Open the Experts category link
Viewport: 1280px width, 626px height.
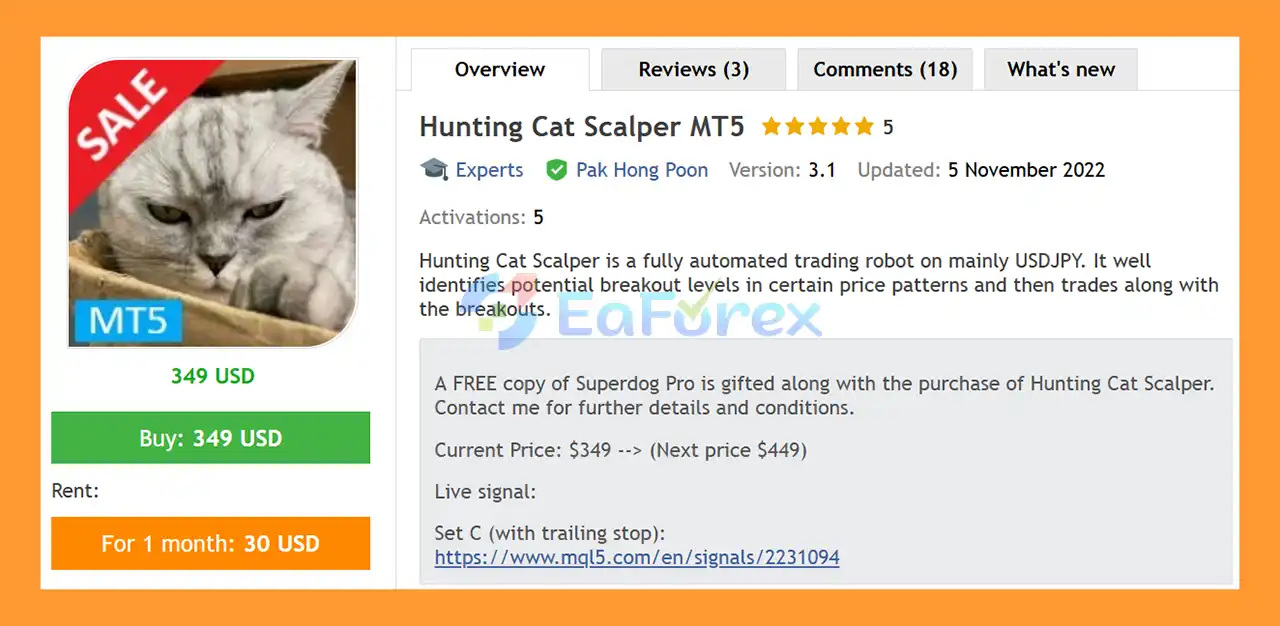pos(489,170)
